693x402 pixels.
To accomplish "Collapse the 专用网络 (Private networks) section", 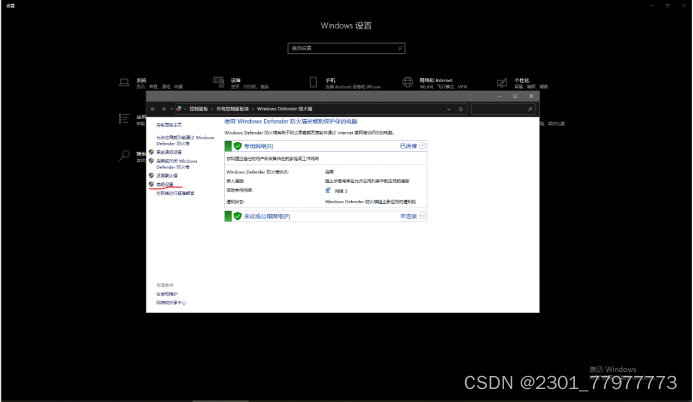I will 423,145.
